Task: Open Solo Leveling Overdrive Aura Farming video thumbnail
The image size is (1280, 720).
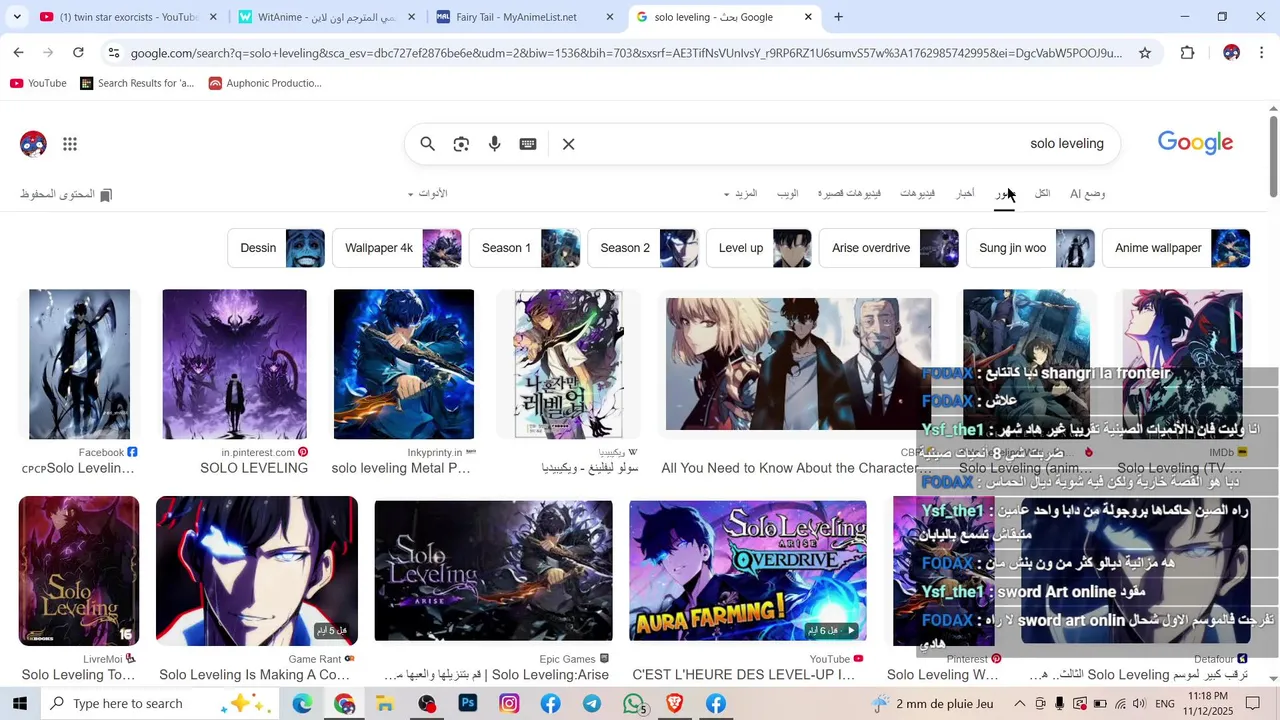Action: [748, 571]
